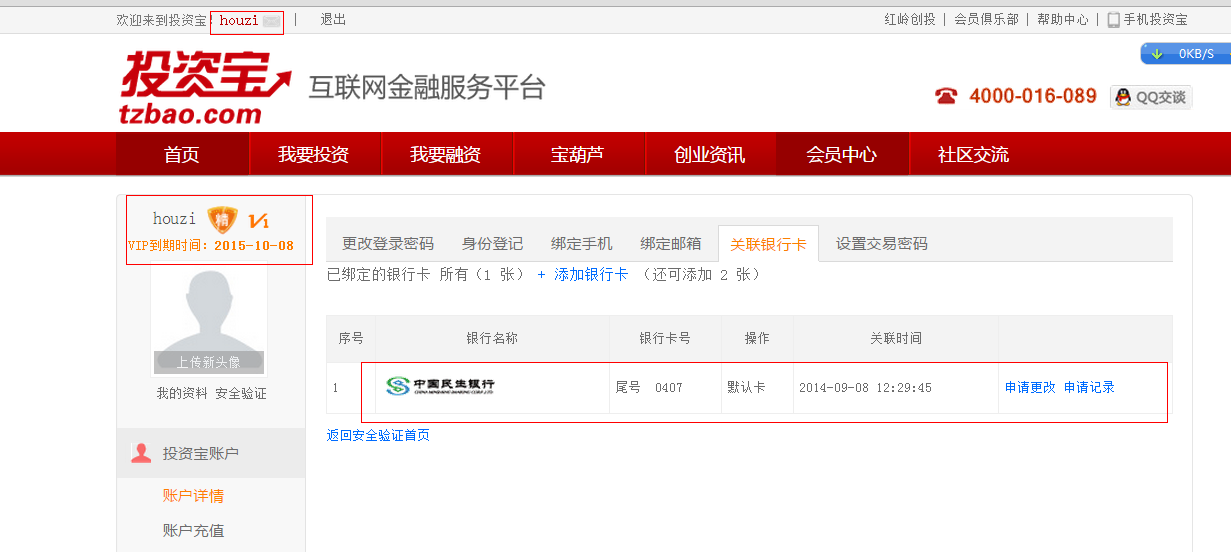Switch to the 身份登记 tab
Viewport: 1231px width, 552px height.
pos(492,243)
